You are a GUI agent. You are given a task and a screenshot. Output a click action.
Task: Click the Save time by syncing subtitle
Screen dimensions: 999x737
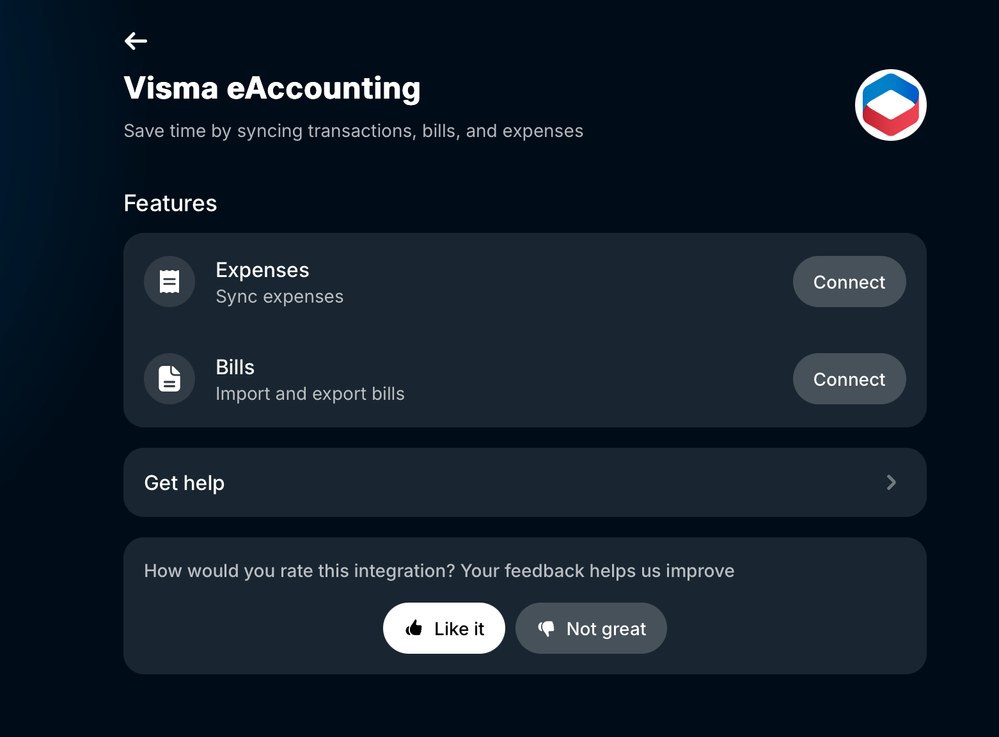pyautogui.click(x=353, y=131)
